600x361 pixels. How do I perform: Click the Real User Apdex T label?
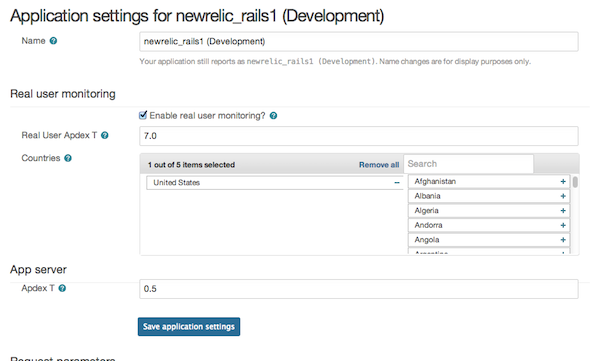(x=59, y=135)
